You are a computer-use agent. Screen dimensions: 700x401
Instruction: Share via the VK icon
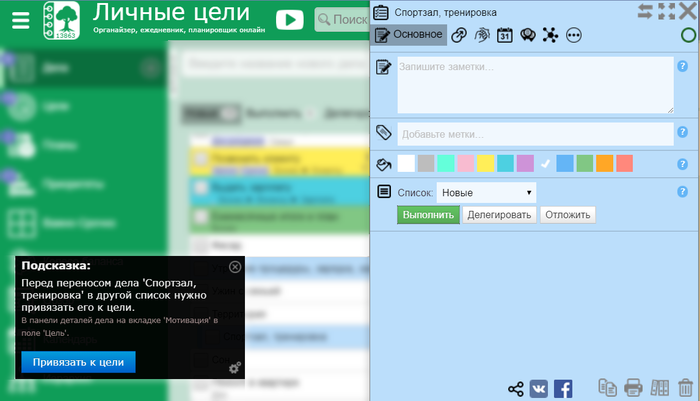(539, 389)
